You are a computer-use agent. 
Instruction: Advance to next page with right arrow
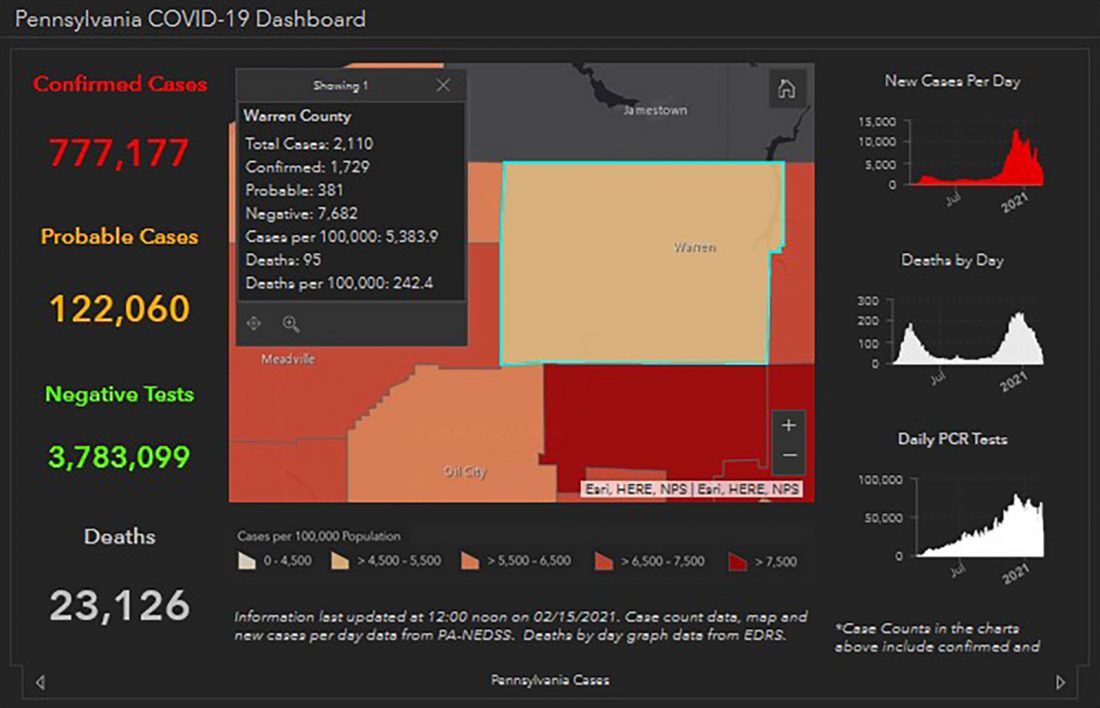pos(1061,683)
